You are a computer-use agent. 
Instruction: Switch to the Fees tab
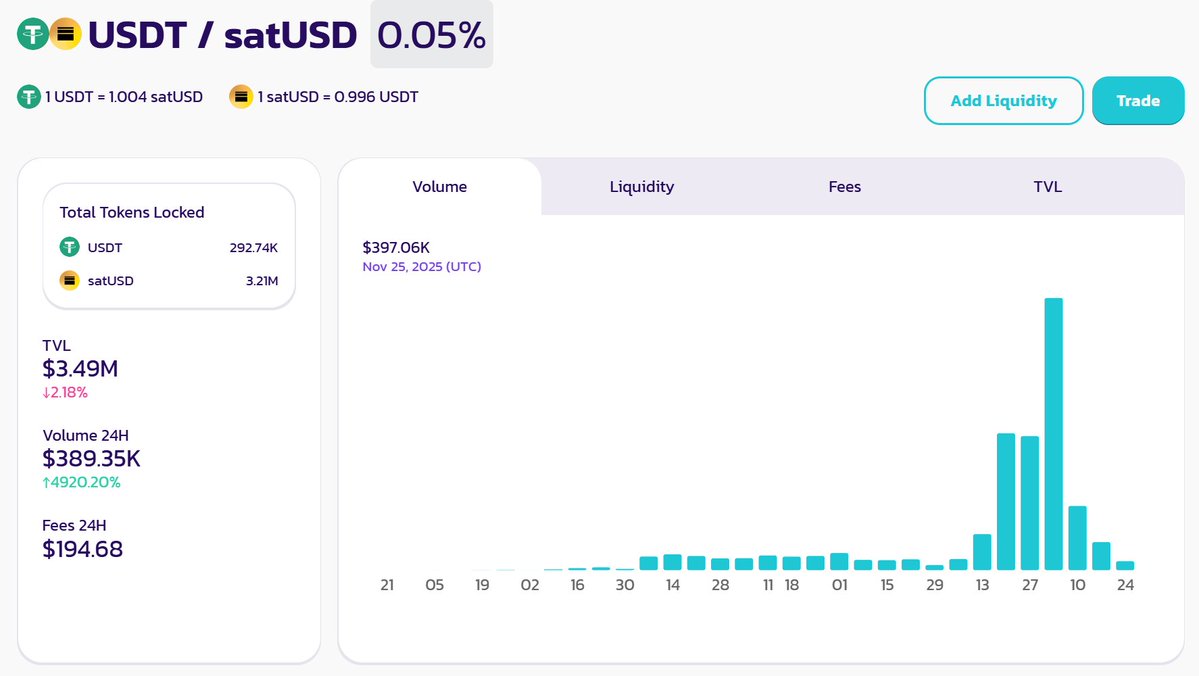coord(844,187)
